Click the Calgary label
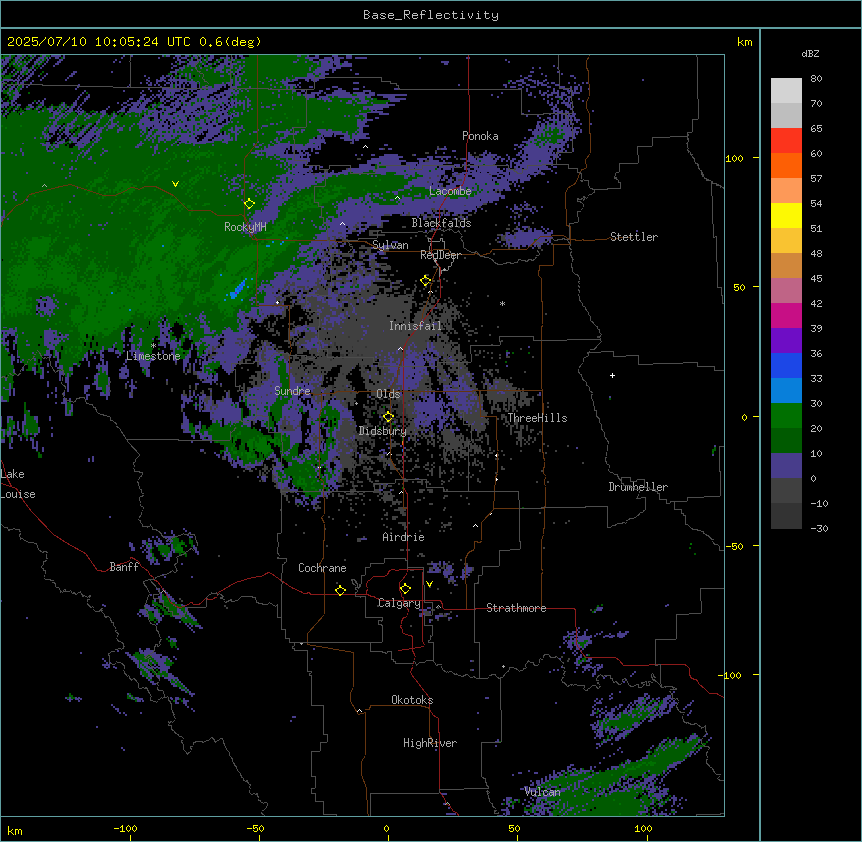Image resolution: width=862 pixels, height=842 pixels. pos(399,603)
